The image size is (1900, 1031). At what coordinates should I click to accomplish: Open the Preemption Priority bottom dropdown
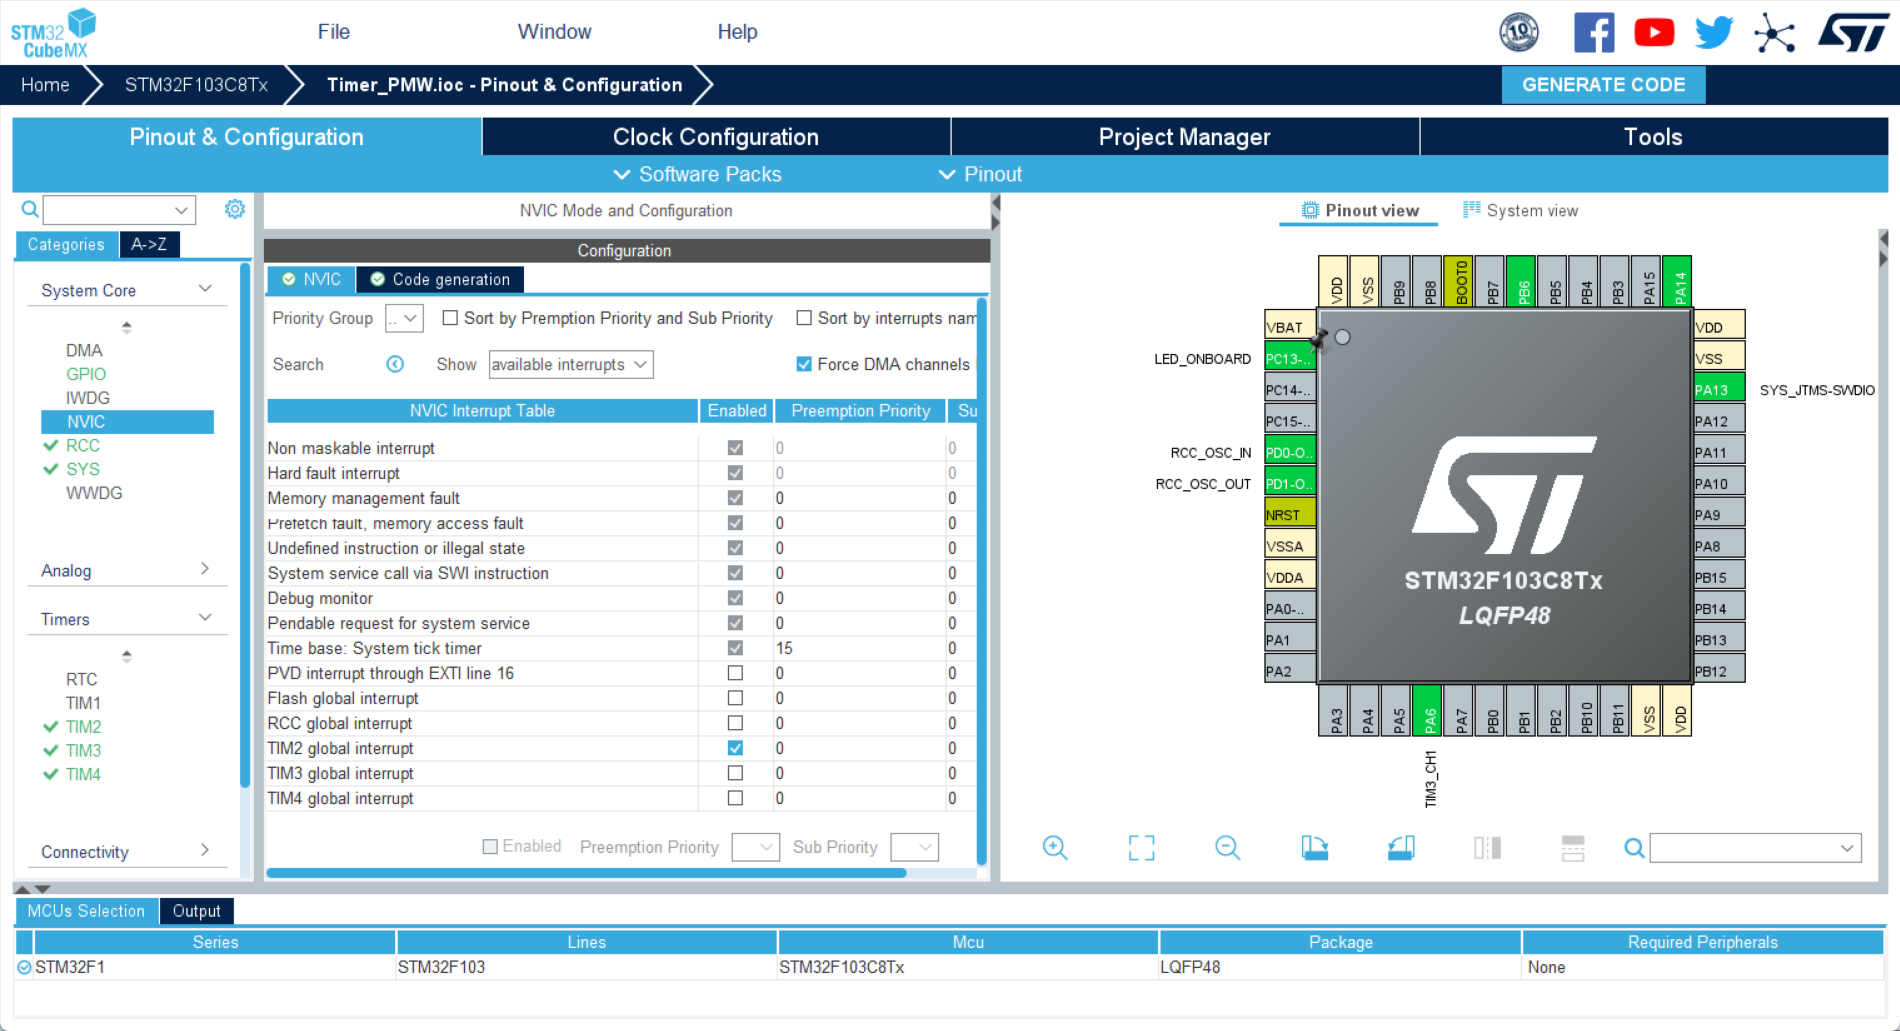click(x=756, y=847)
